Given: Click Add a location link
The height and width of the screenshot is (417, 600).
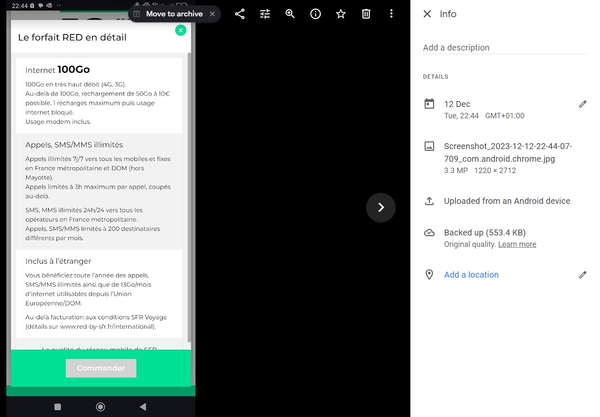Looking at the screenshot, I should (471, 275).
